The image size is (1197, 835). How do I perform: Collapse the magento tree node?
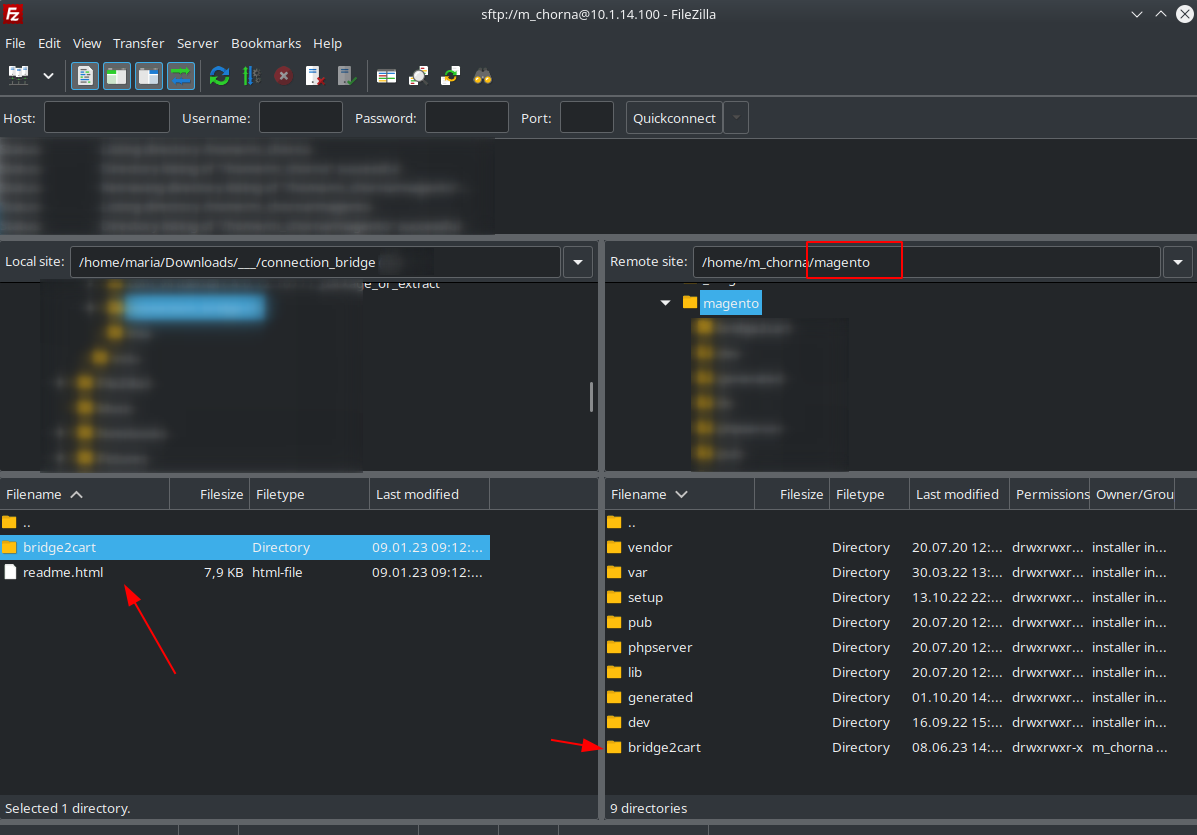tap(666, 303)
